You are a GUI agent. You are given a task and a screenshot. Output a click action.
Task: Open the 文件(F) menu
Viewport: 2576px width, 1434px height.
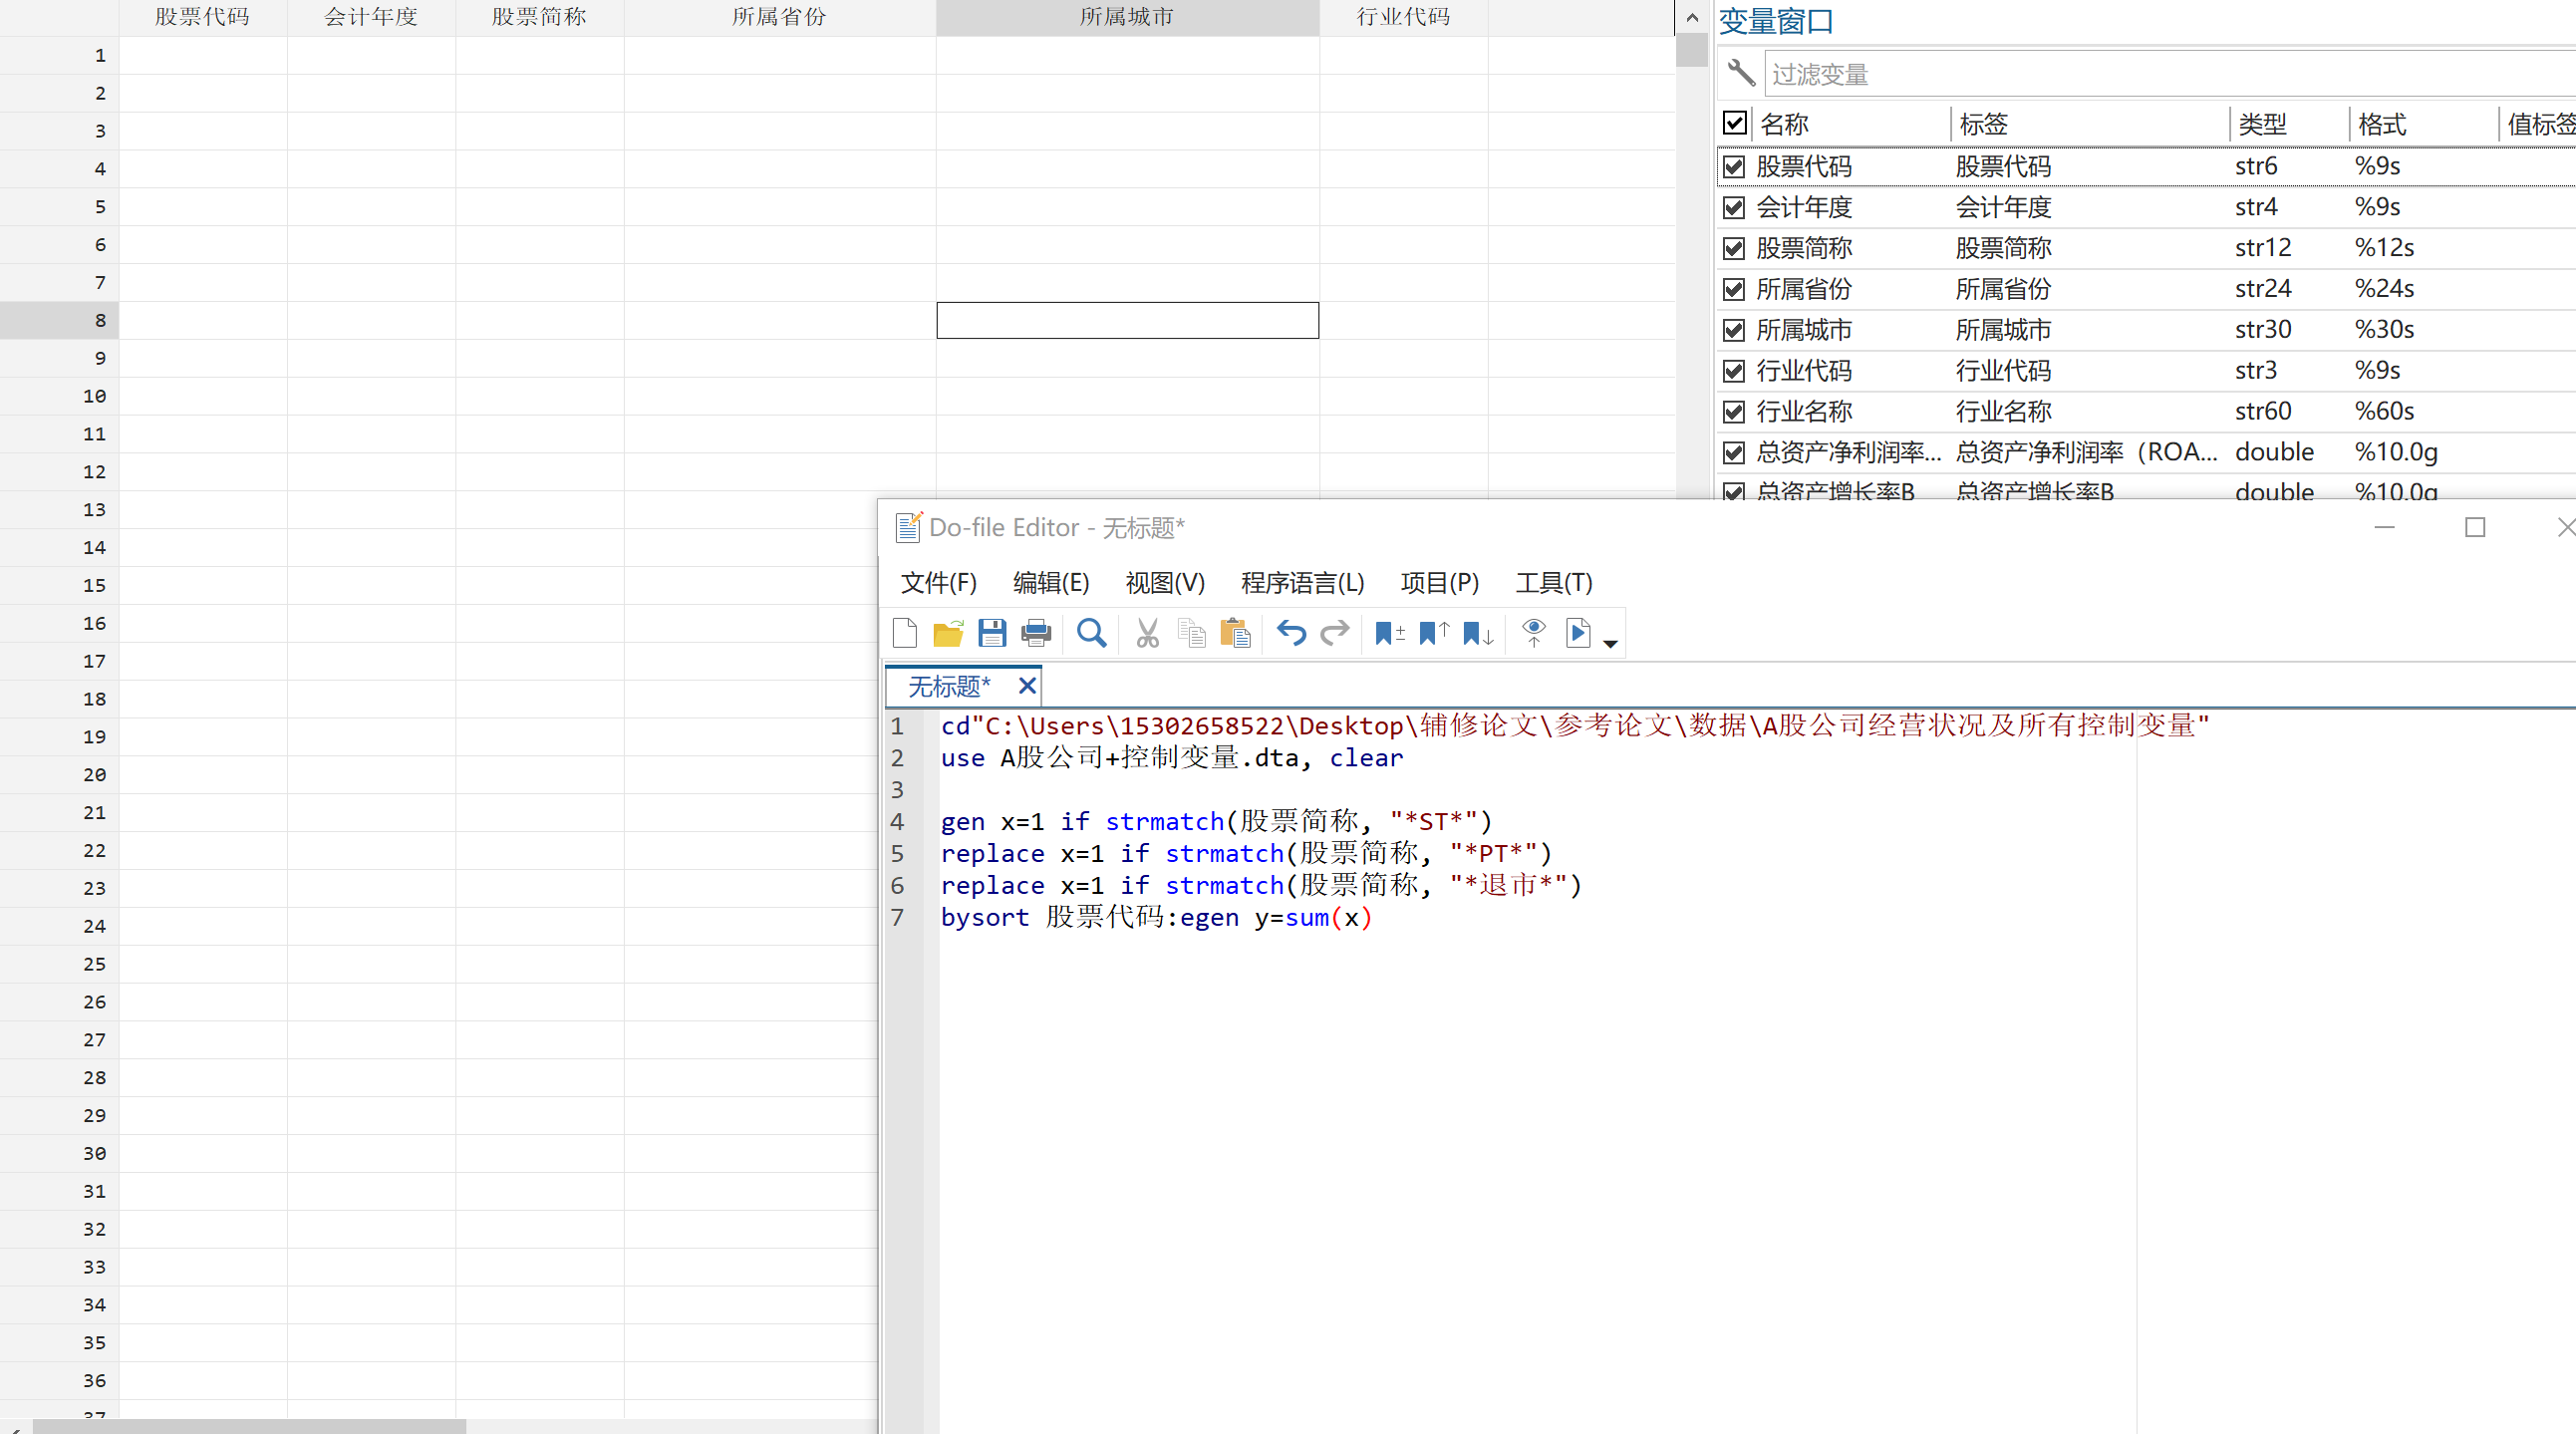(938, 582)
